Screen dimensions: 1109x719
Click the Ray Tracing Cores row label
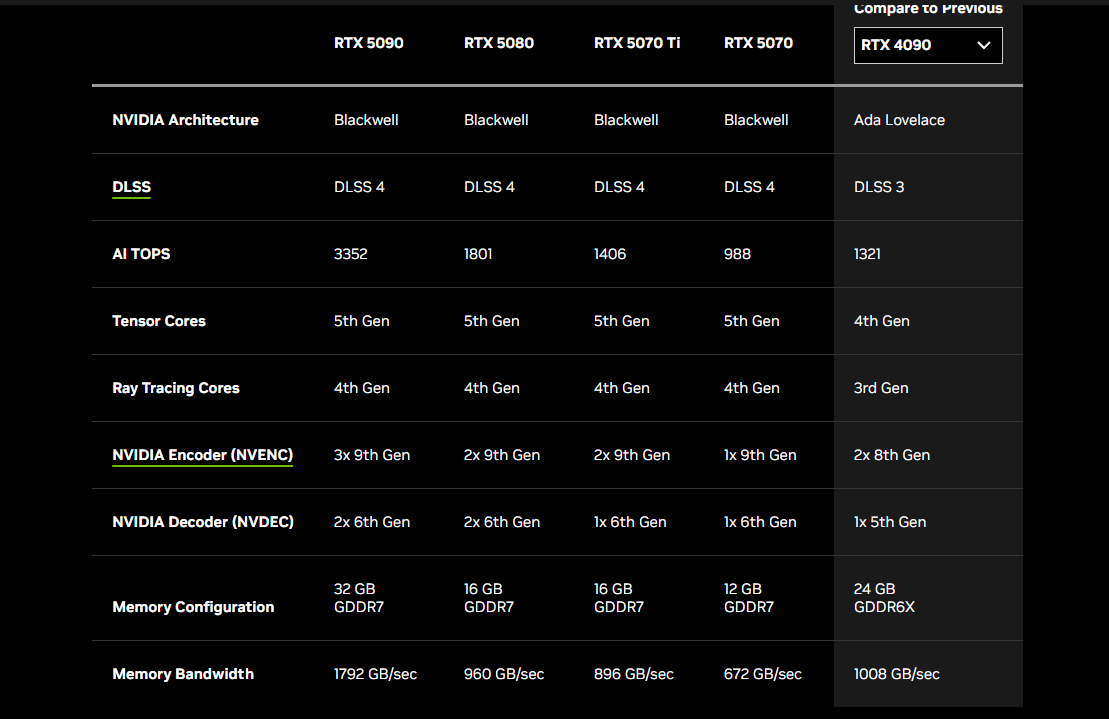(x=176, y=388)
